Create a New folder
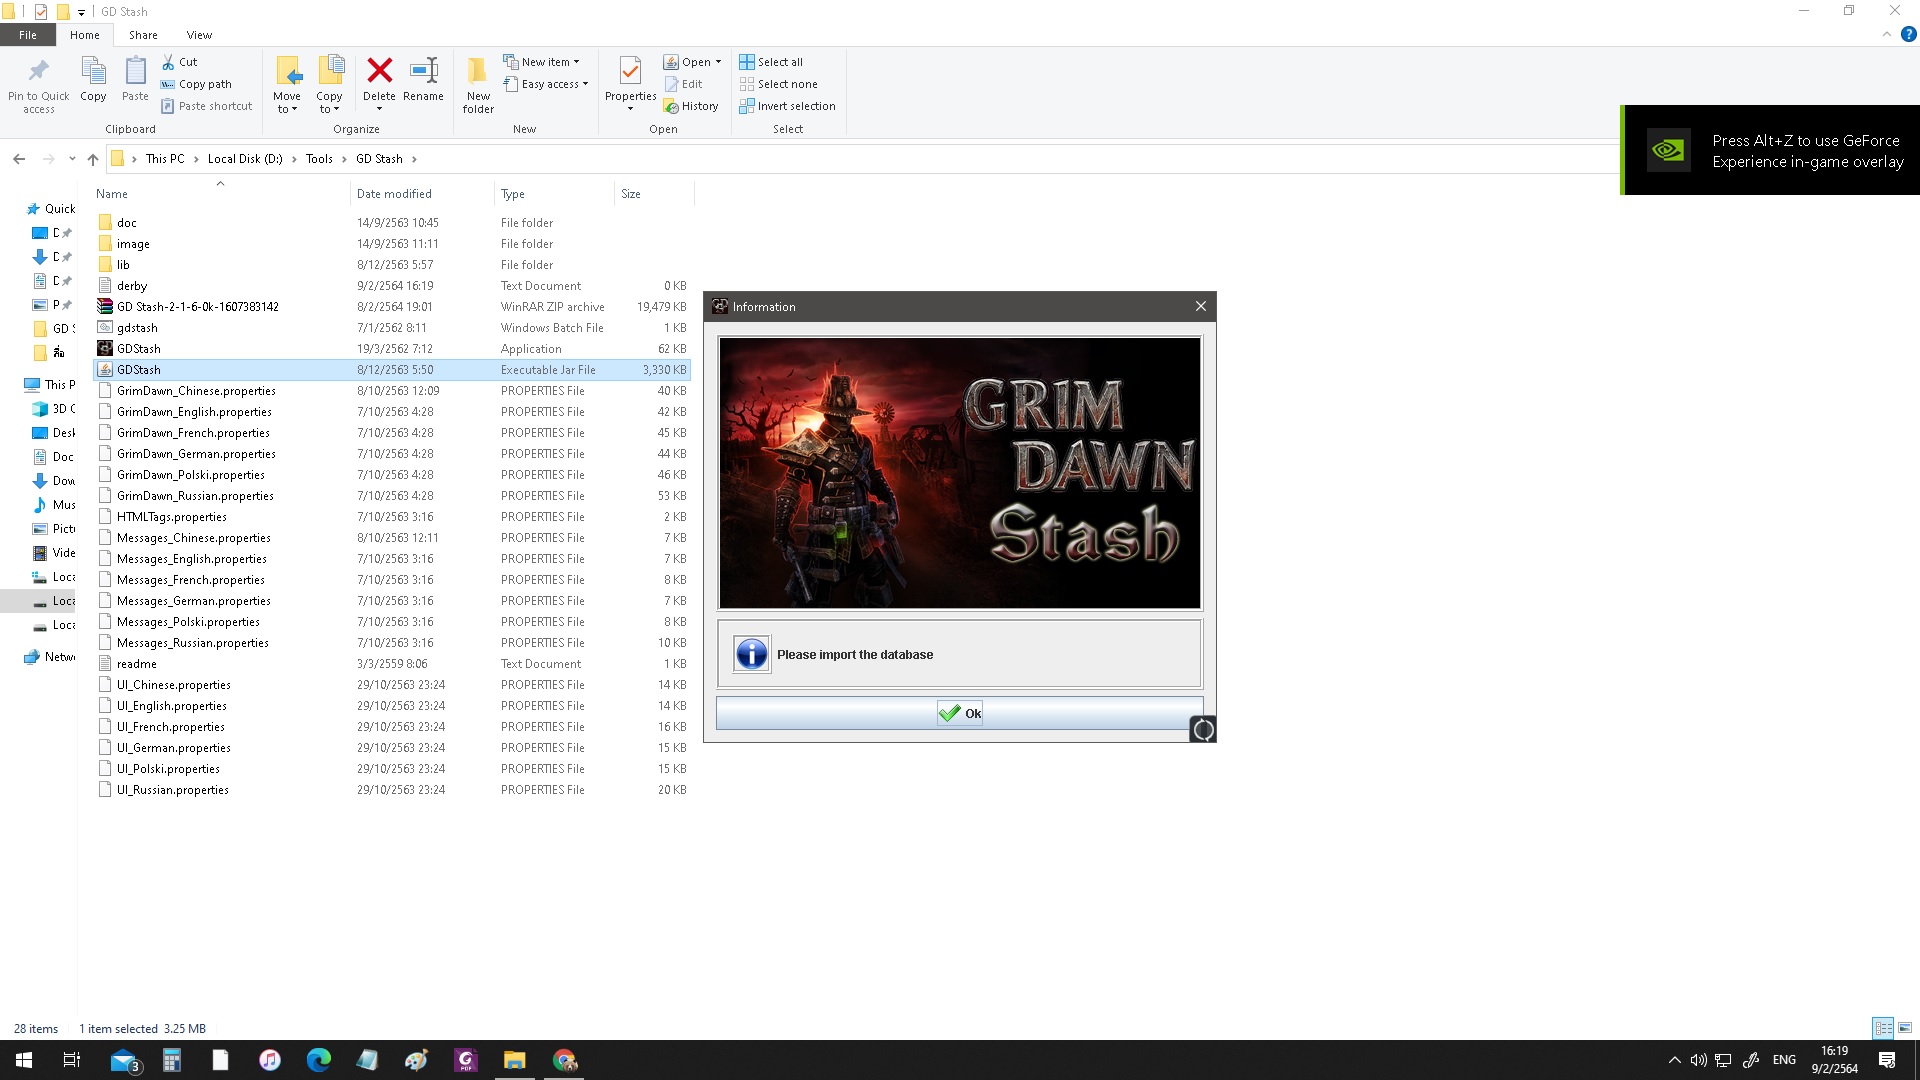Screen dimensions: 1920x1080 click(478, 85)
